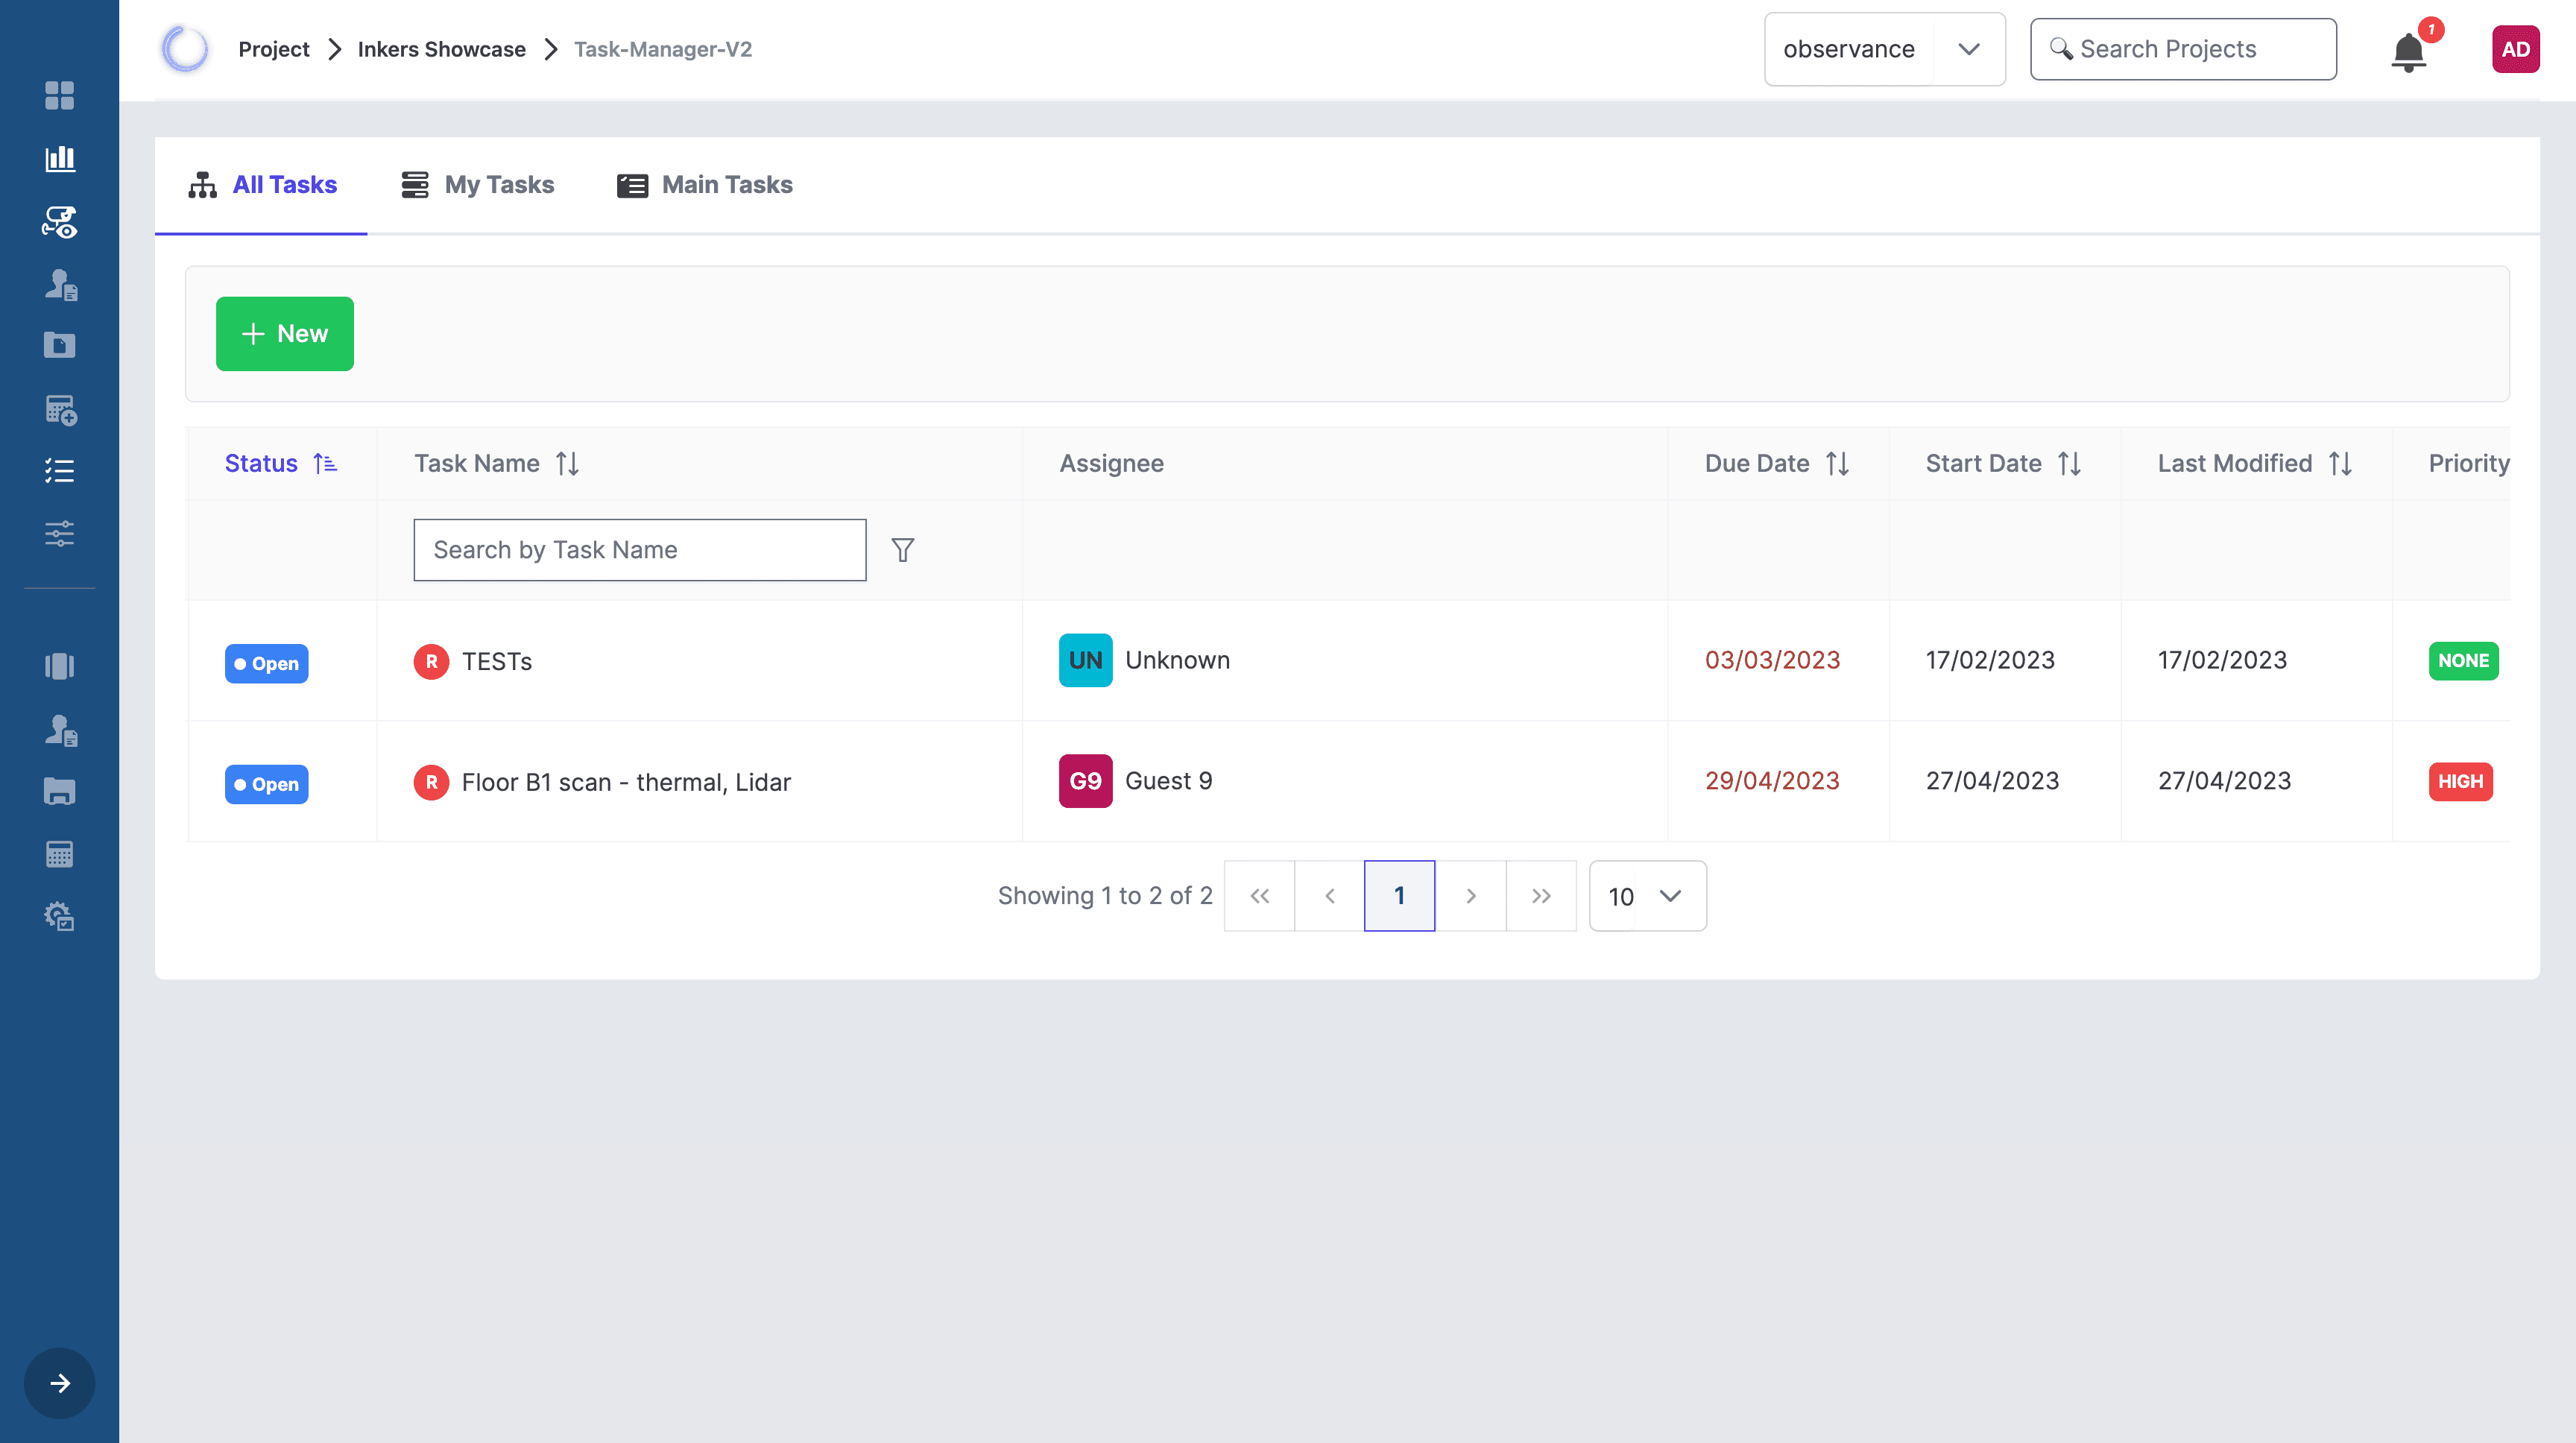Expand the Inkers Showcase breadcrumb
2576x1443 pixels.
coord(441,49)
